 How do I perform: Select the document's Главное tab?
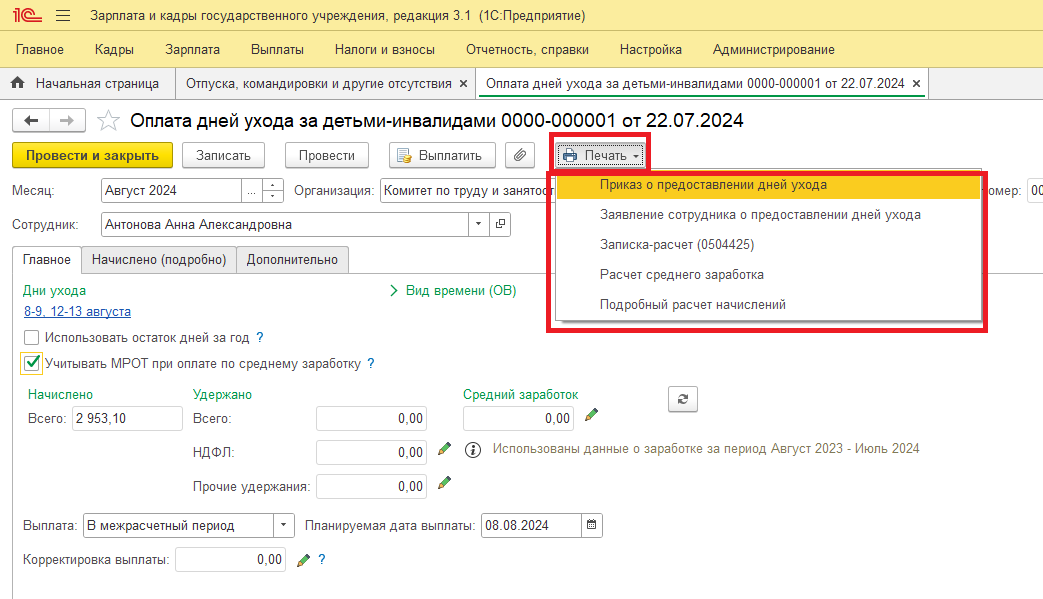coord(47,260)
